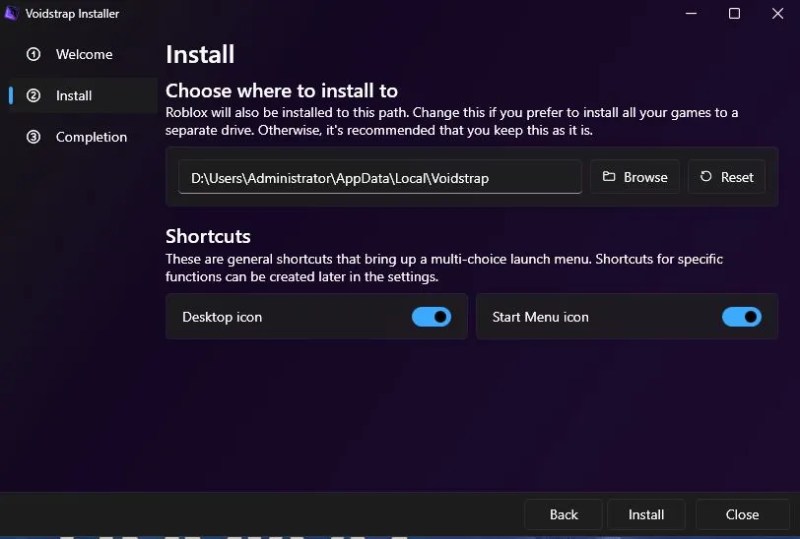Click the 'Start Menu icon' label
The width and height of the screenshot is (800, 539).
tap(540, 317)
